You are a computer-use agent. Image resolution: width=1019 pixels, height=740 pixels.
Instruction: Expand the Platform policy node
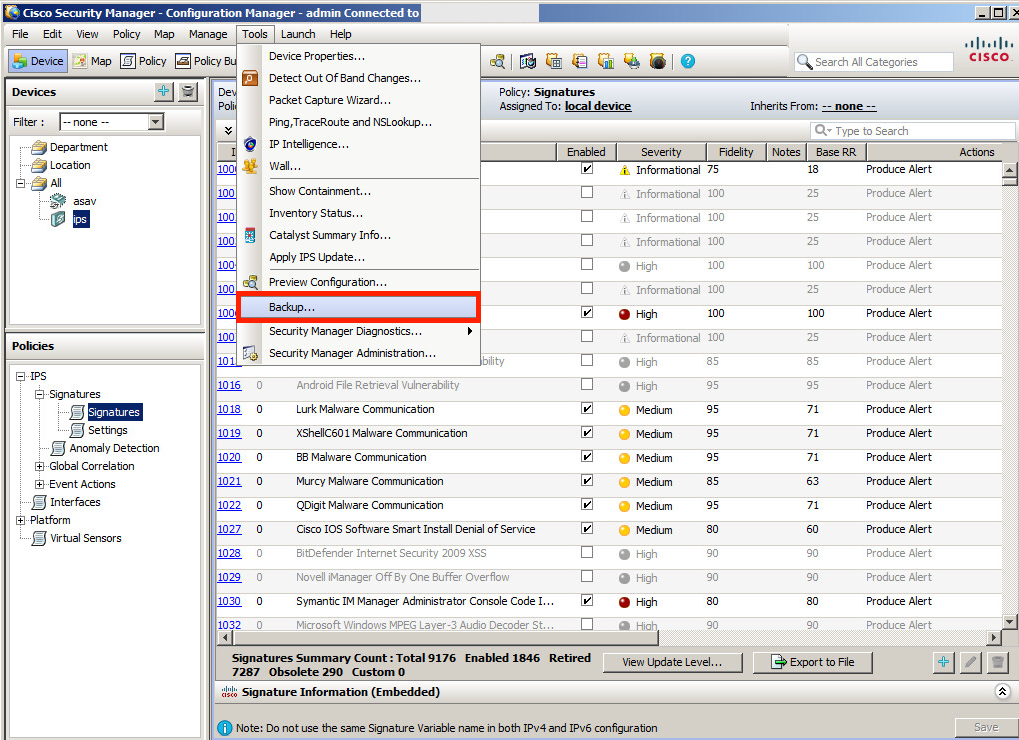pyautogui.click(x=21, y=520)
